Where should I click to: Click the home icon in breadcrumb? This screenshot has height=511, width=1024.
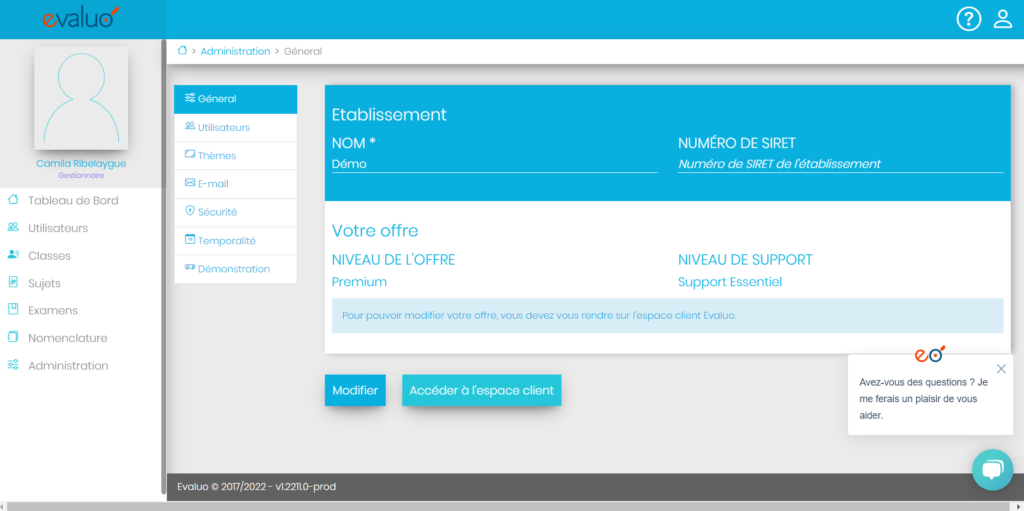tap(182, 51)
